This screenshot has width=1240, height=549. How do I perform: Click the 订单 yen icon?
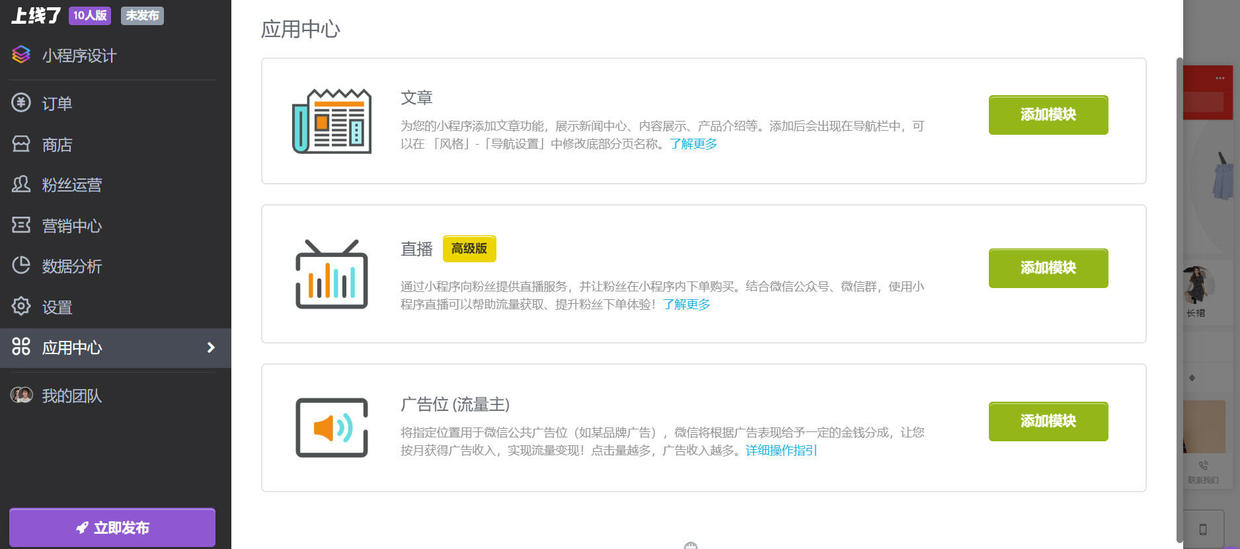(x=21, y=103)
